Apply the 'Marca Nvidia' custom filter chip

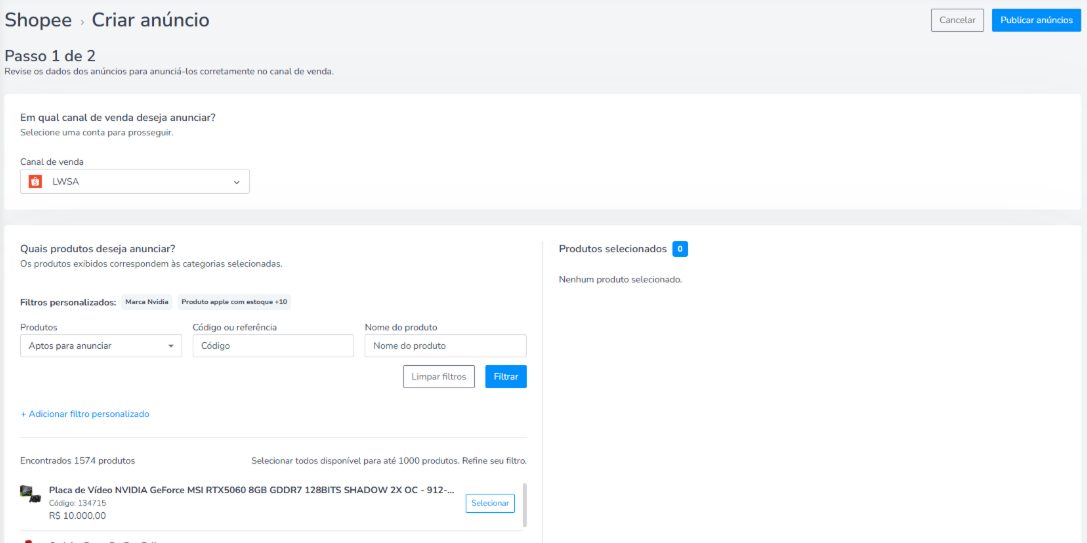pyautogui.click(x=146, y=302)
